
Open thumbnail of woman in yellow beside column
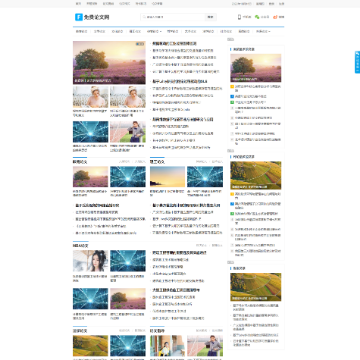(167, 346)
